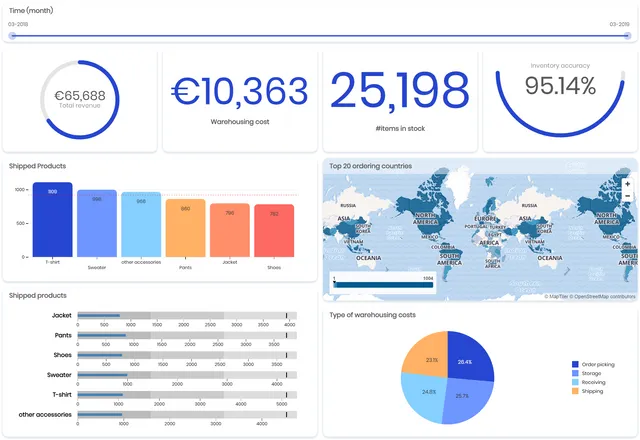Viewport: 640px width, 440px height.
Task: Click the country color scale legend on map
Action: [383, 283]
